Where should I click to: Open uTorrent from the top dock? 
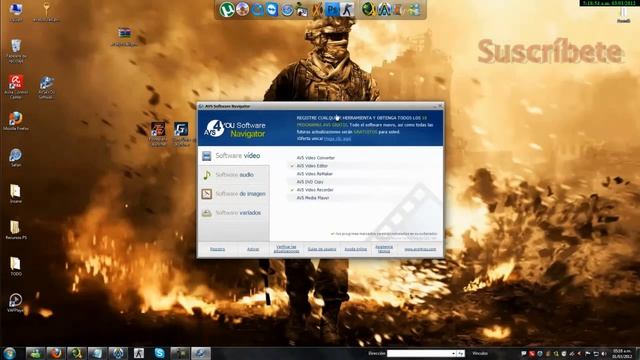[x=227, y=9]
